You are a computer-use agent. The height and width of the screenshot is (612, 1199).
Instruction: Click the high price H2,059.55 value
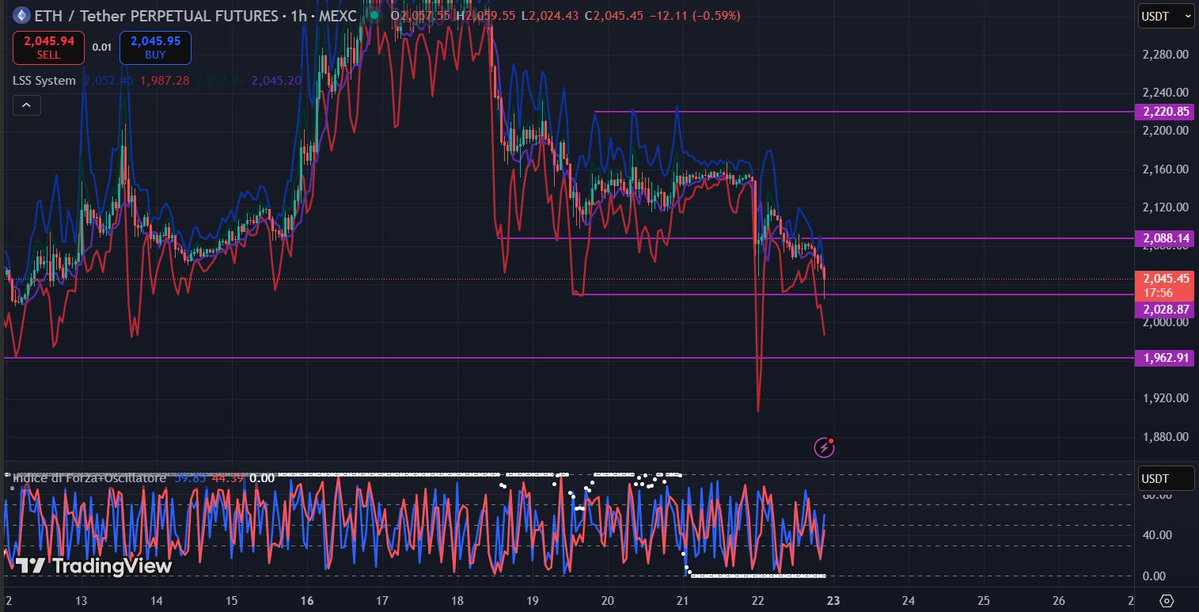486,15
